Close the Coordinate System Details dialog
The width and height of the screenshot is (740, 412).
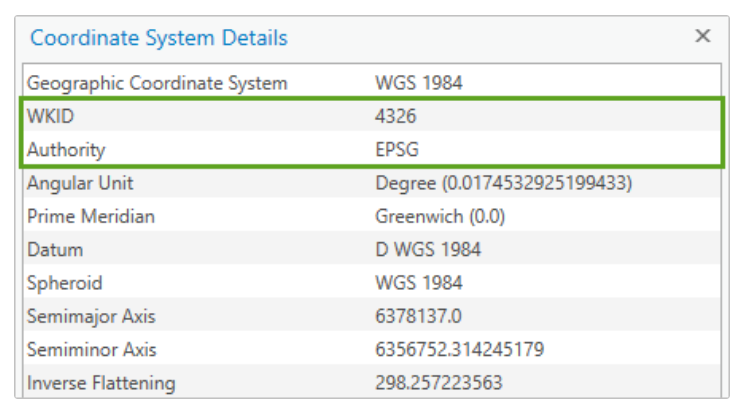703,36
